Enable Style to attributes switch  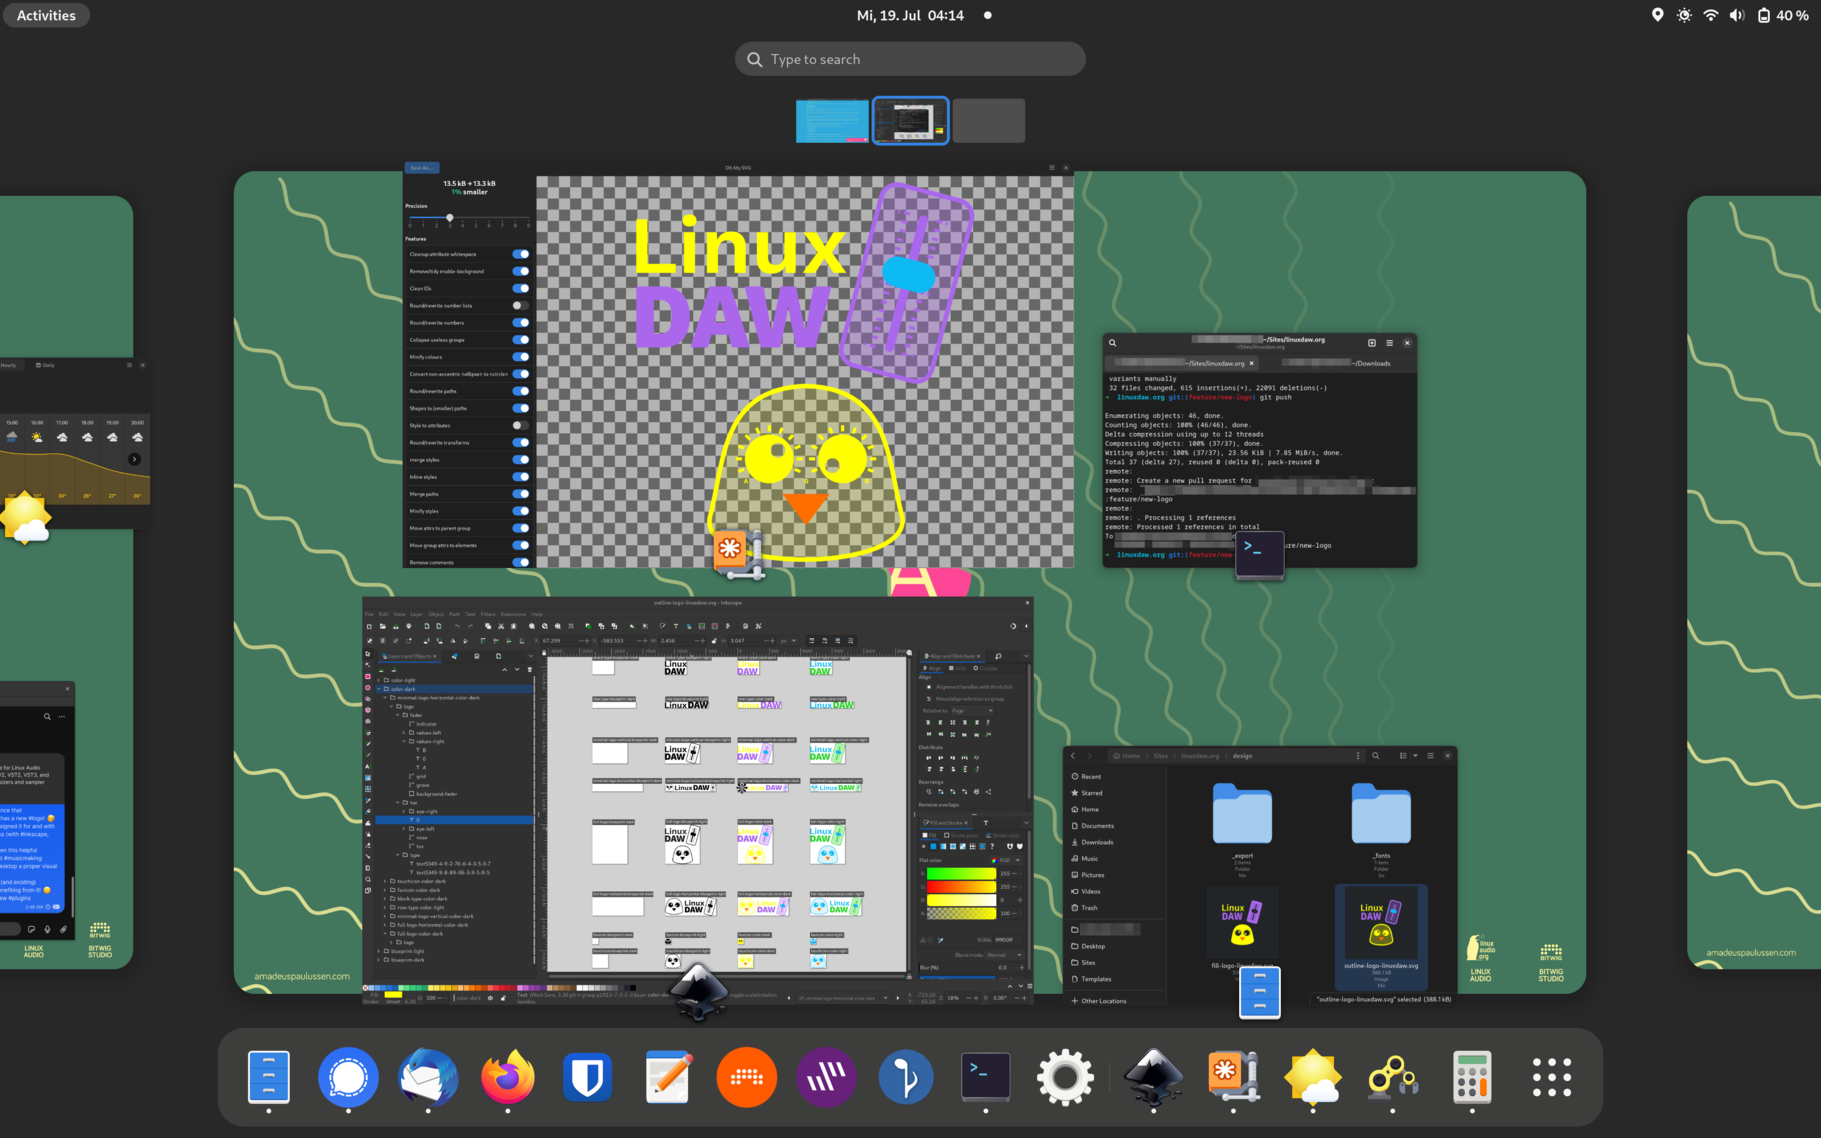point(521,425)
